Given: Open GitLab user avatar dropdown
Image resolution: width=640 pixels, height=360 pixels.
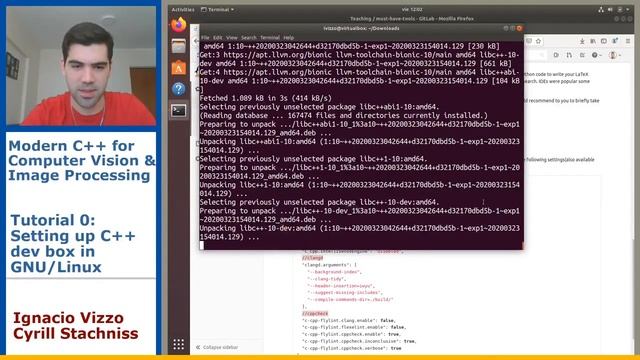Looking at the screenshot, I should 615,55.
